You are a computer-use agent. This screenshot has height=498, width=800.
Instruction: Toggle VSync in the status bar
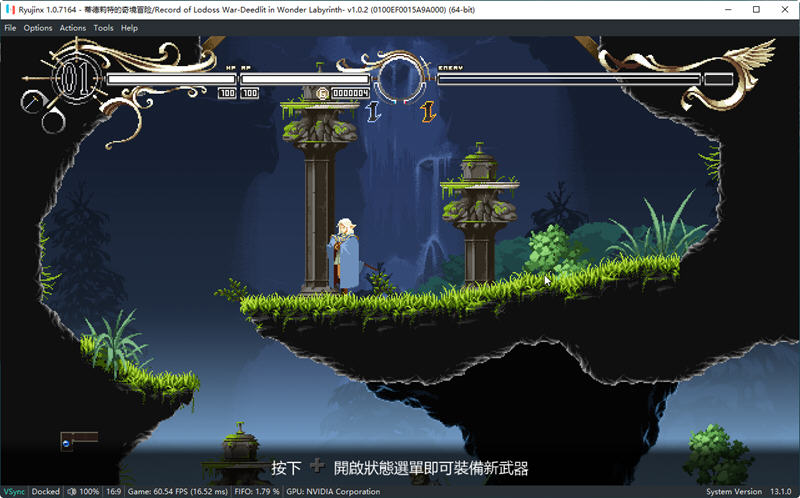pos(14,491)
